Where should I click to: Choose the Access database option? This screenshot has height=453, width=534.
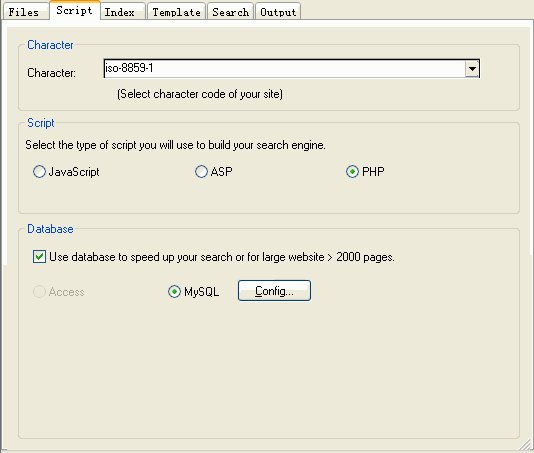(x=59, y=292)
